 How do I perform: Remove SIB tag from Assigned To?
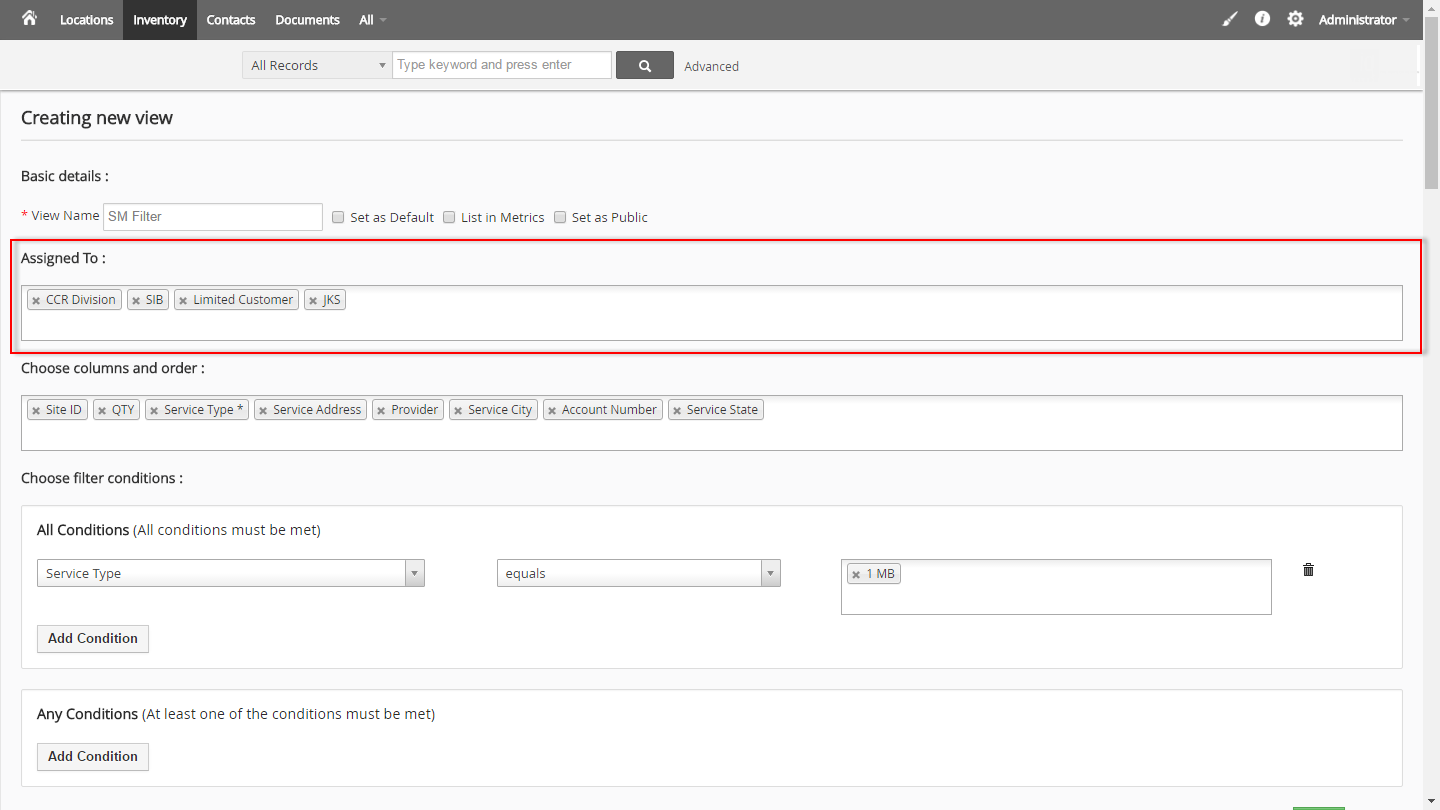(136, 300)
